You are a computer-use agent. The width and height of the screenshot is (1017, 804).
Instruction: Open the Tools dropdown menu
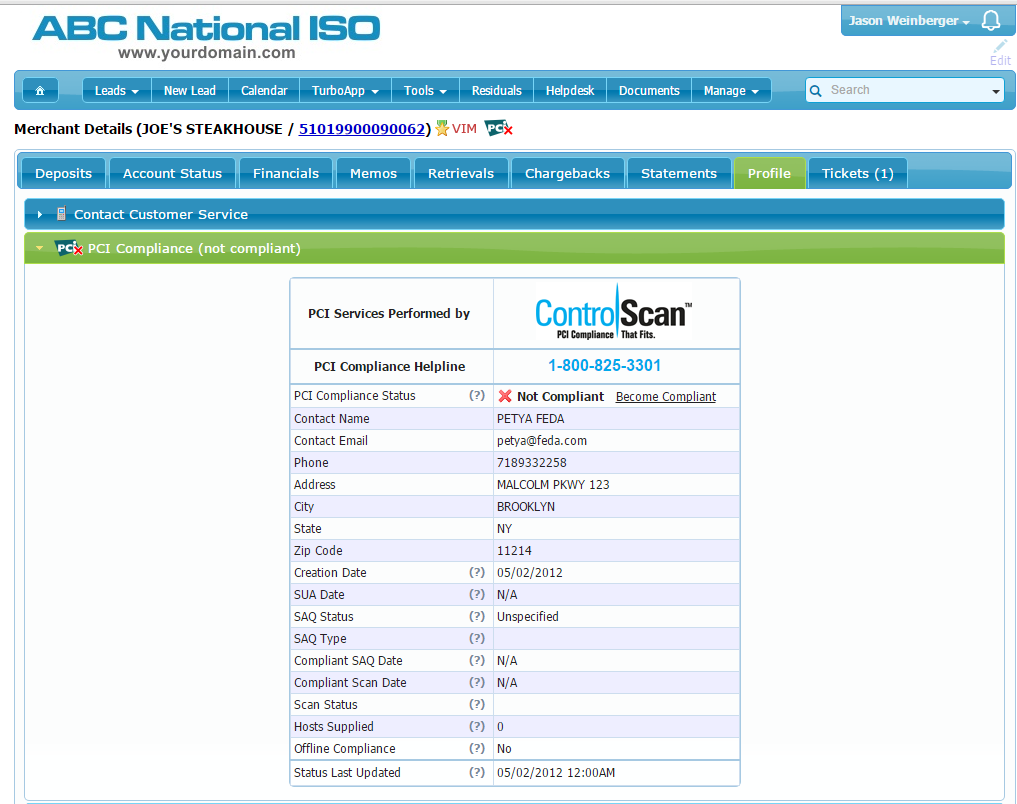[x=425, y=91]
